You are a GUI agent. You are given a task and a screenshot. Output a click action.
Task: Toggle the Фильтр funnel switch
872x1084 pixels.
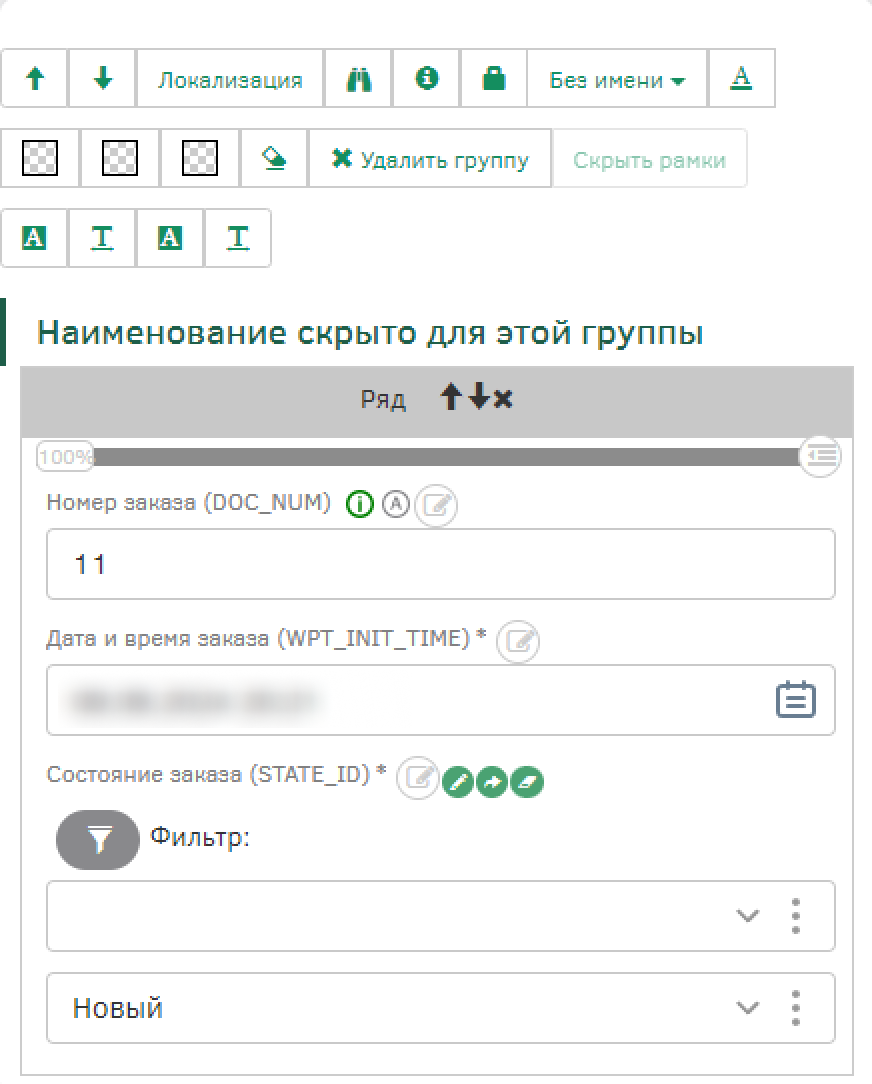(98, 840)
